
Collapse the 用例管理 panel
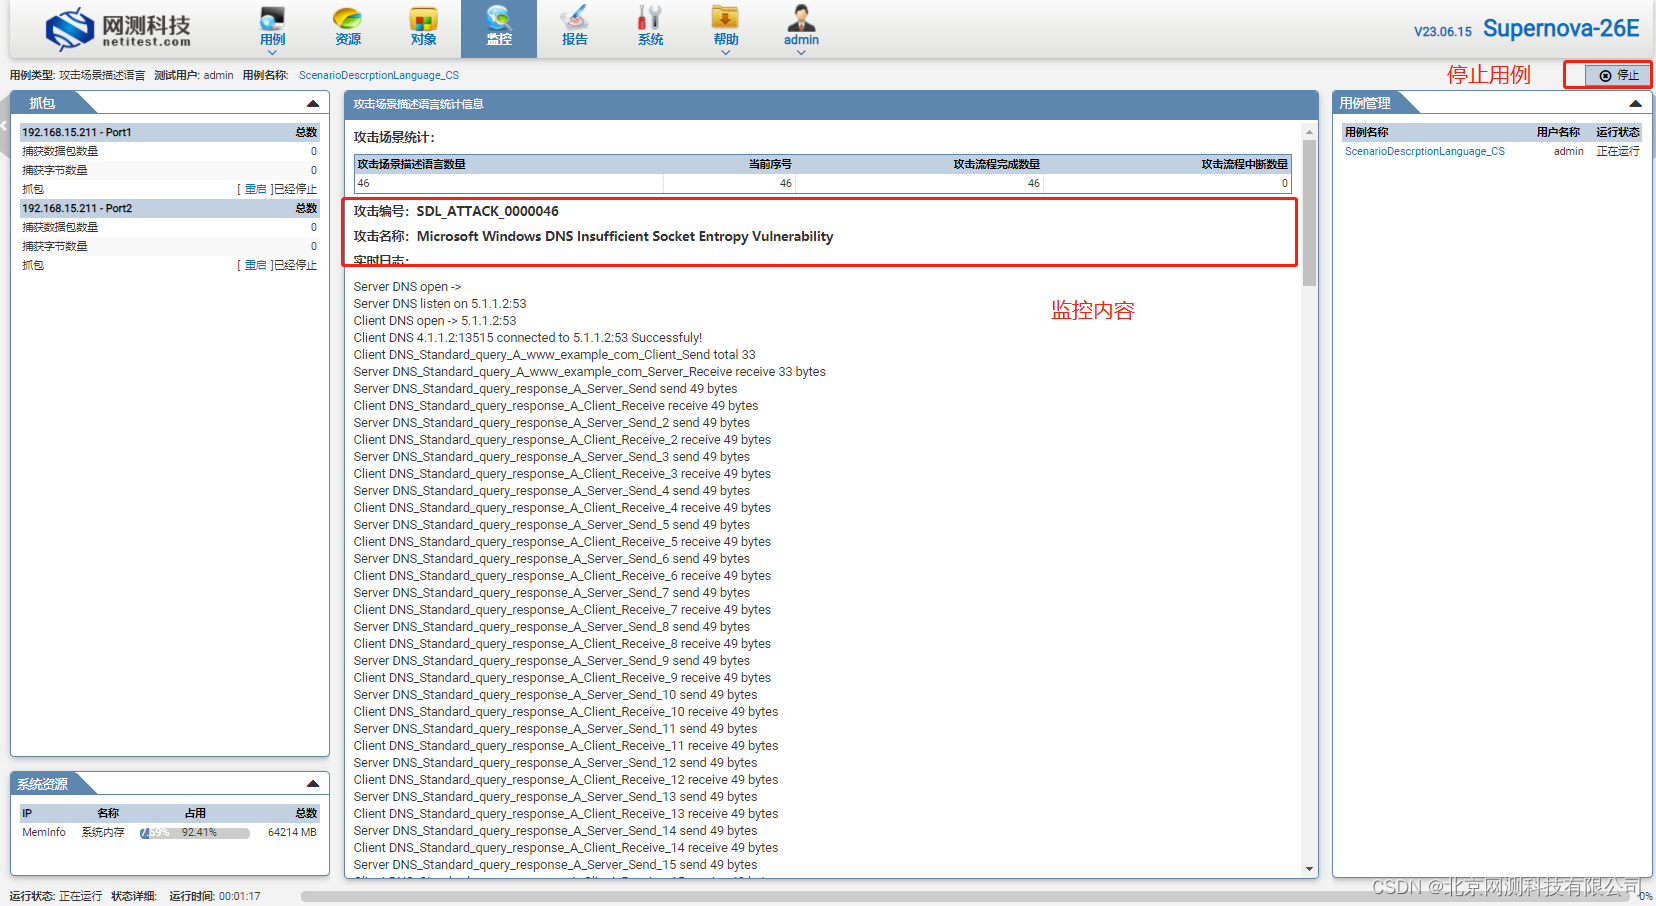[1635, 103]
